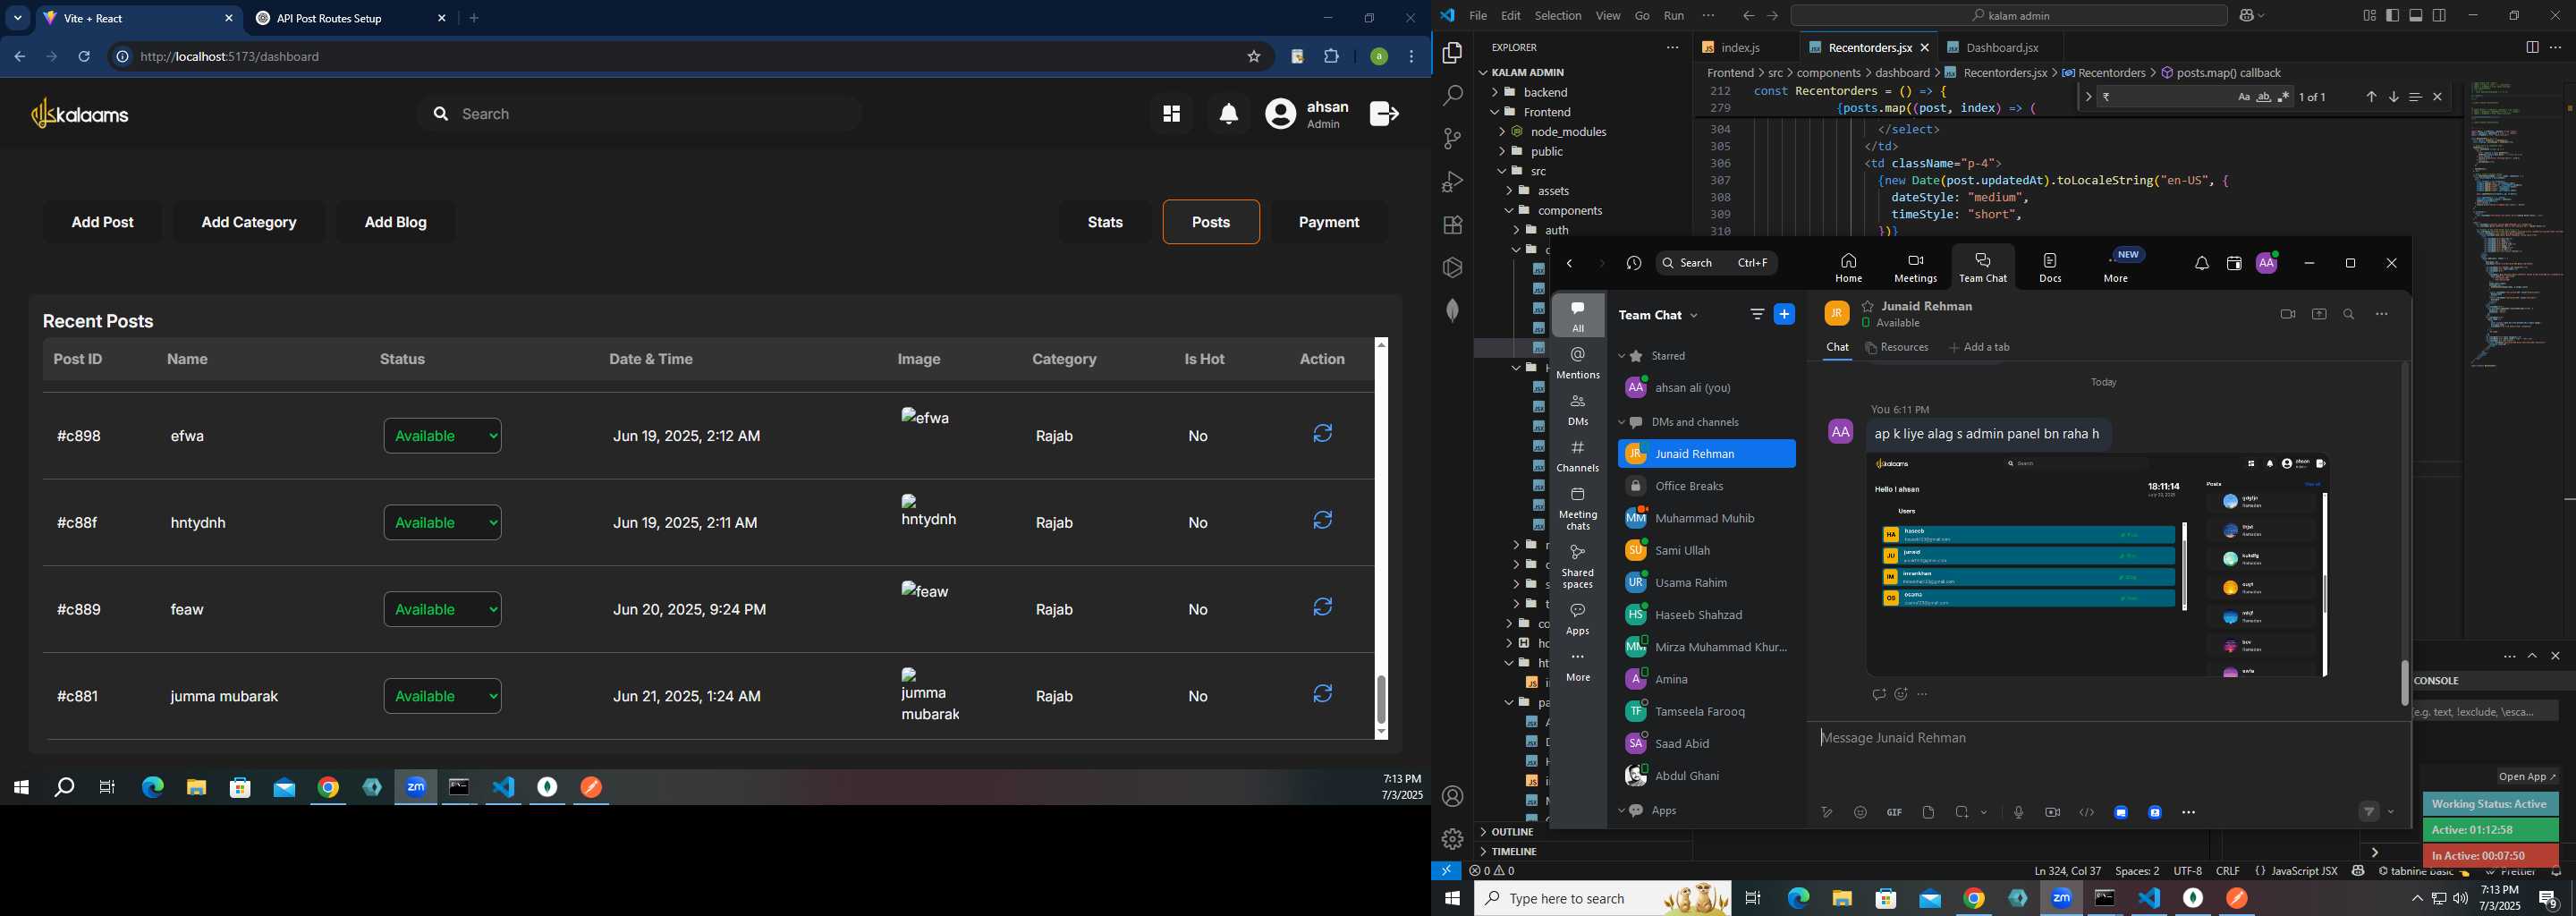Open the Stats section
The width and height of the screenshot is (2576, 916).
[1105, 222]
